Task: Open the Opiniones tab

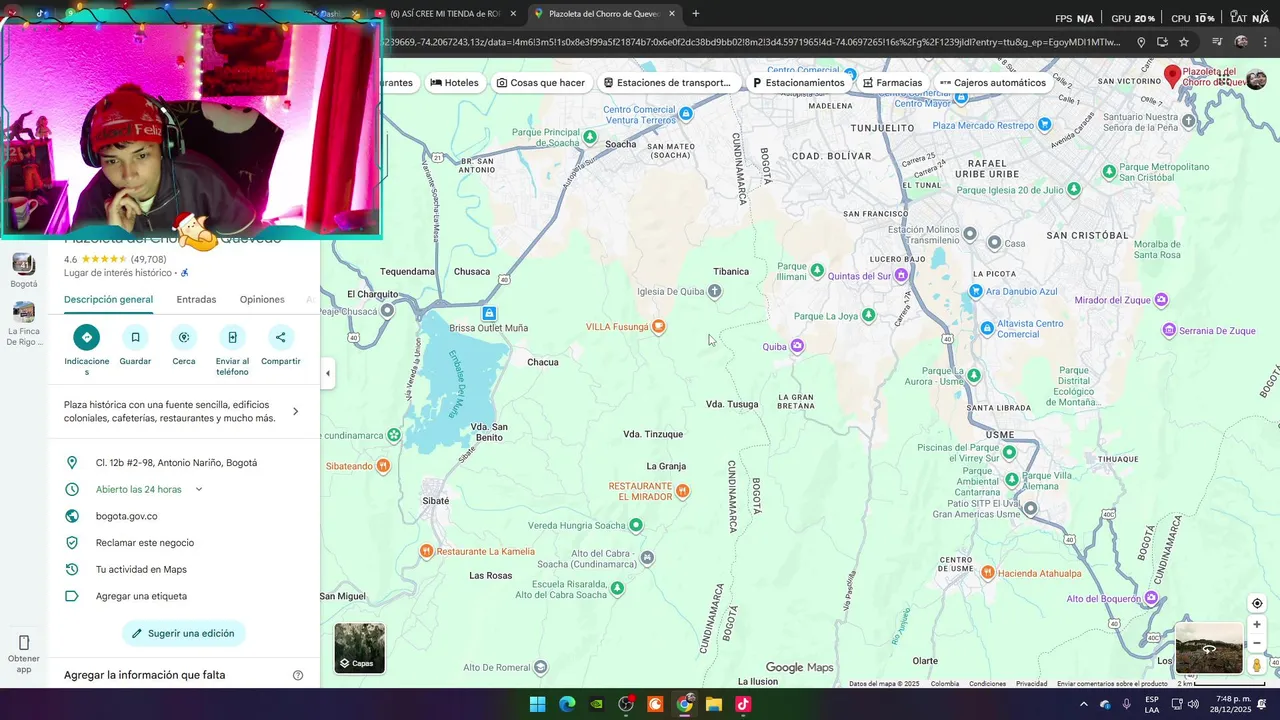Action: 262,299
